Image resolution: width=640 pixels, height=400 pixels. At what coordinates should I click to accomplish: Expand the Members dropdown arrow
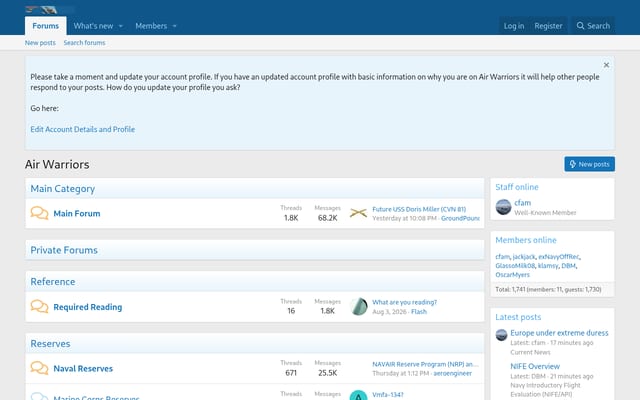[x=175, y=26]
